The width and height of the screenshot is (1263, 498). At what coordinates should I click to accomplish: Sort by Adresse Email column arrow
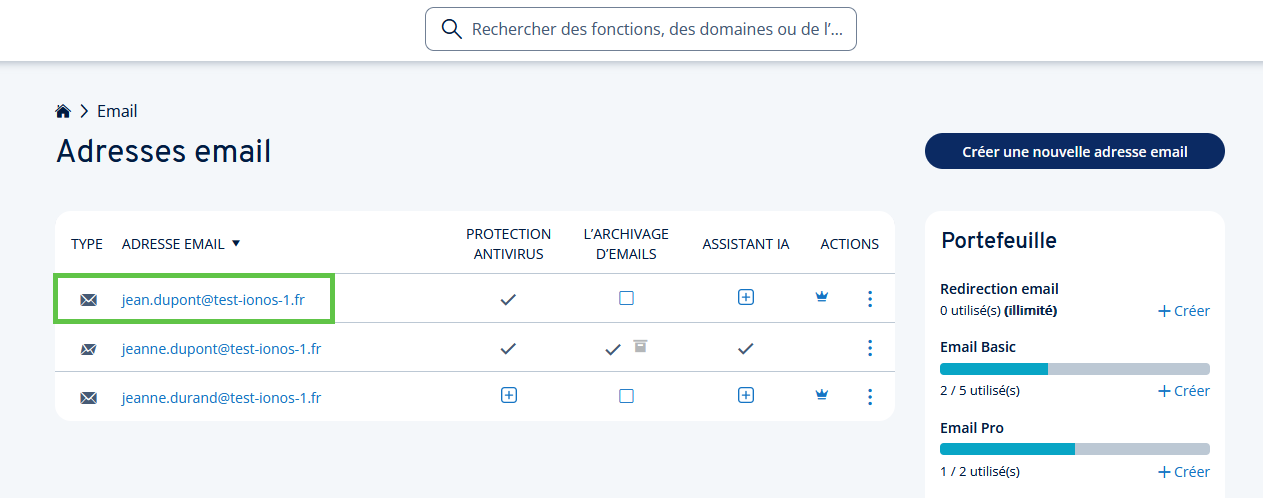[x=236, y=243]
